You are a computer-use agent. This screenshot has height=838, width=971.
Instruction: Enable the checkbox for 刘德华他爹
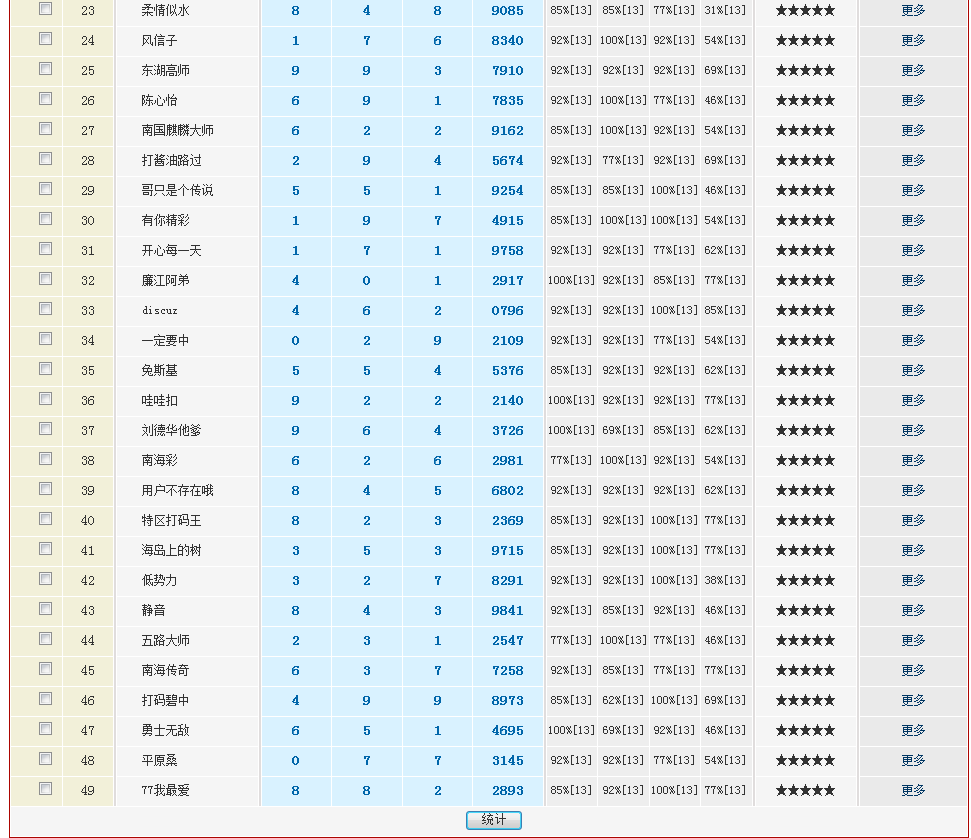click(x=45, y=429)
